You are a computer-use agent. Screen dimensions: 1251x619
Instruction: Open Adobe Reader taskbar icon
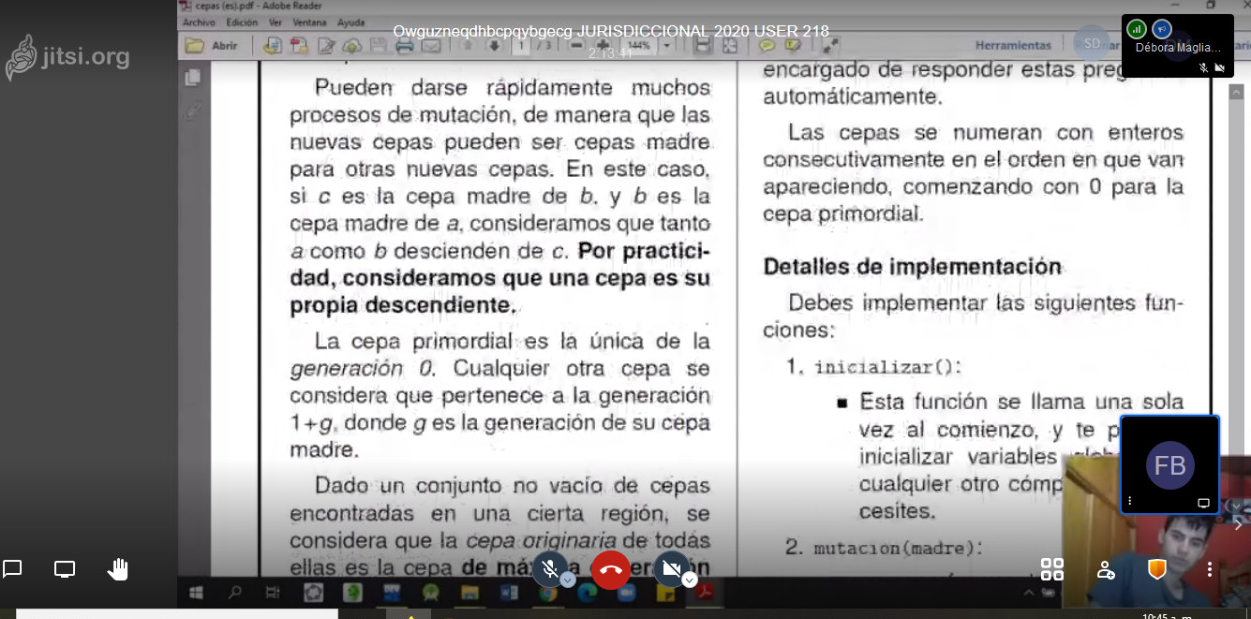(x=705, y=593)
